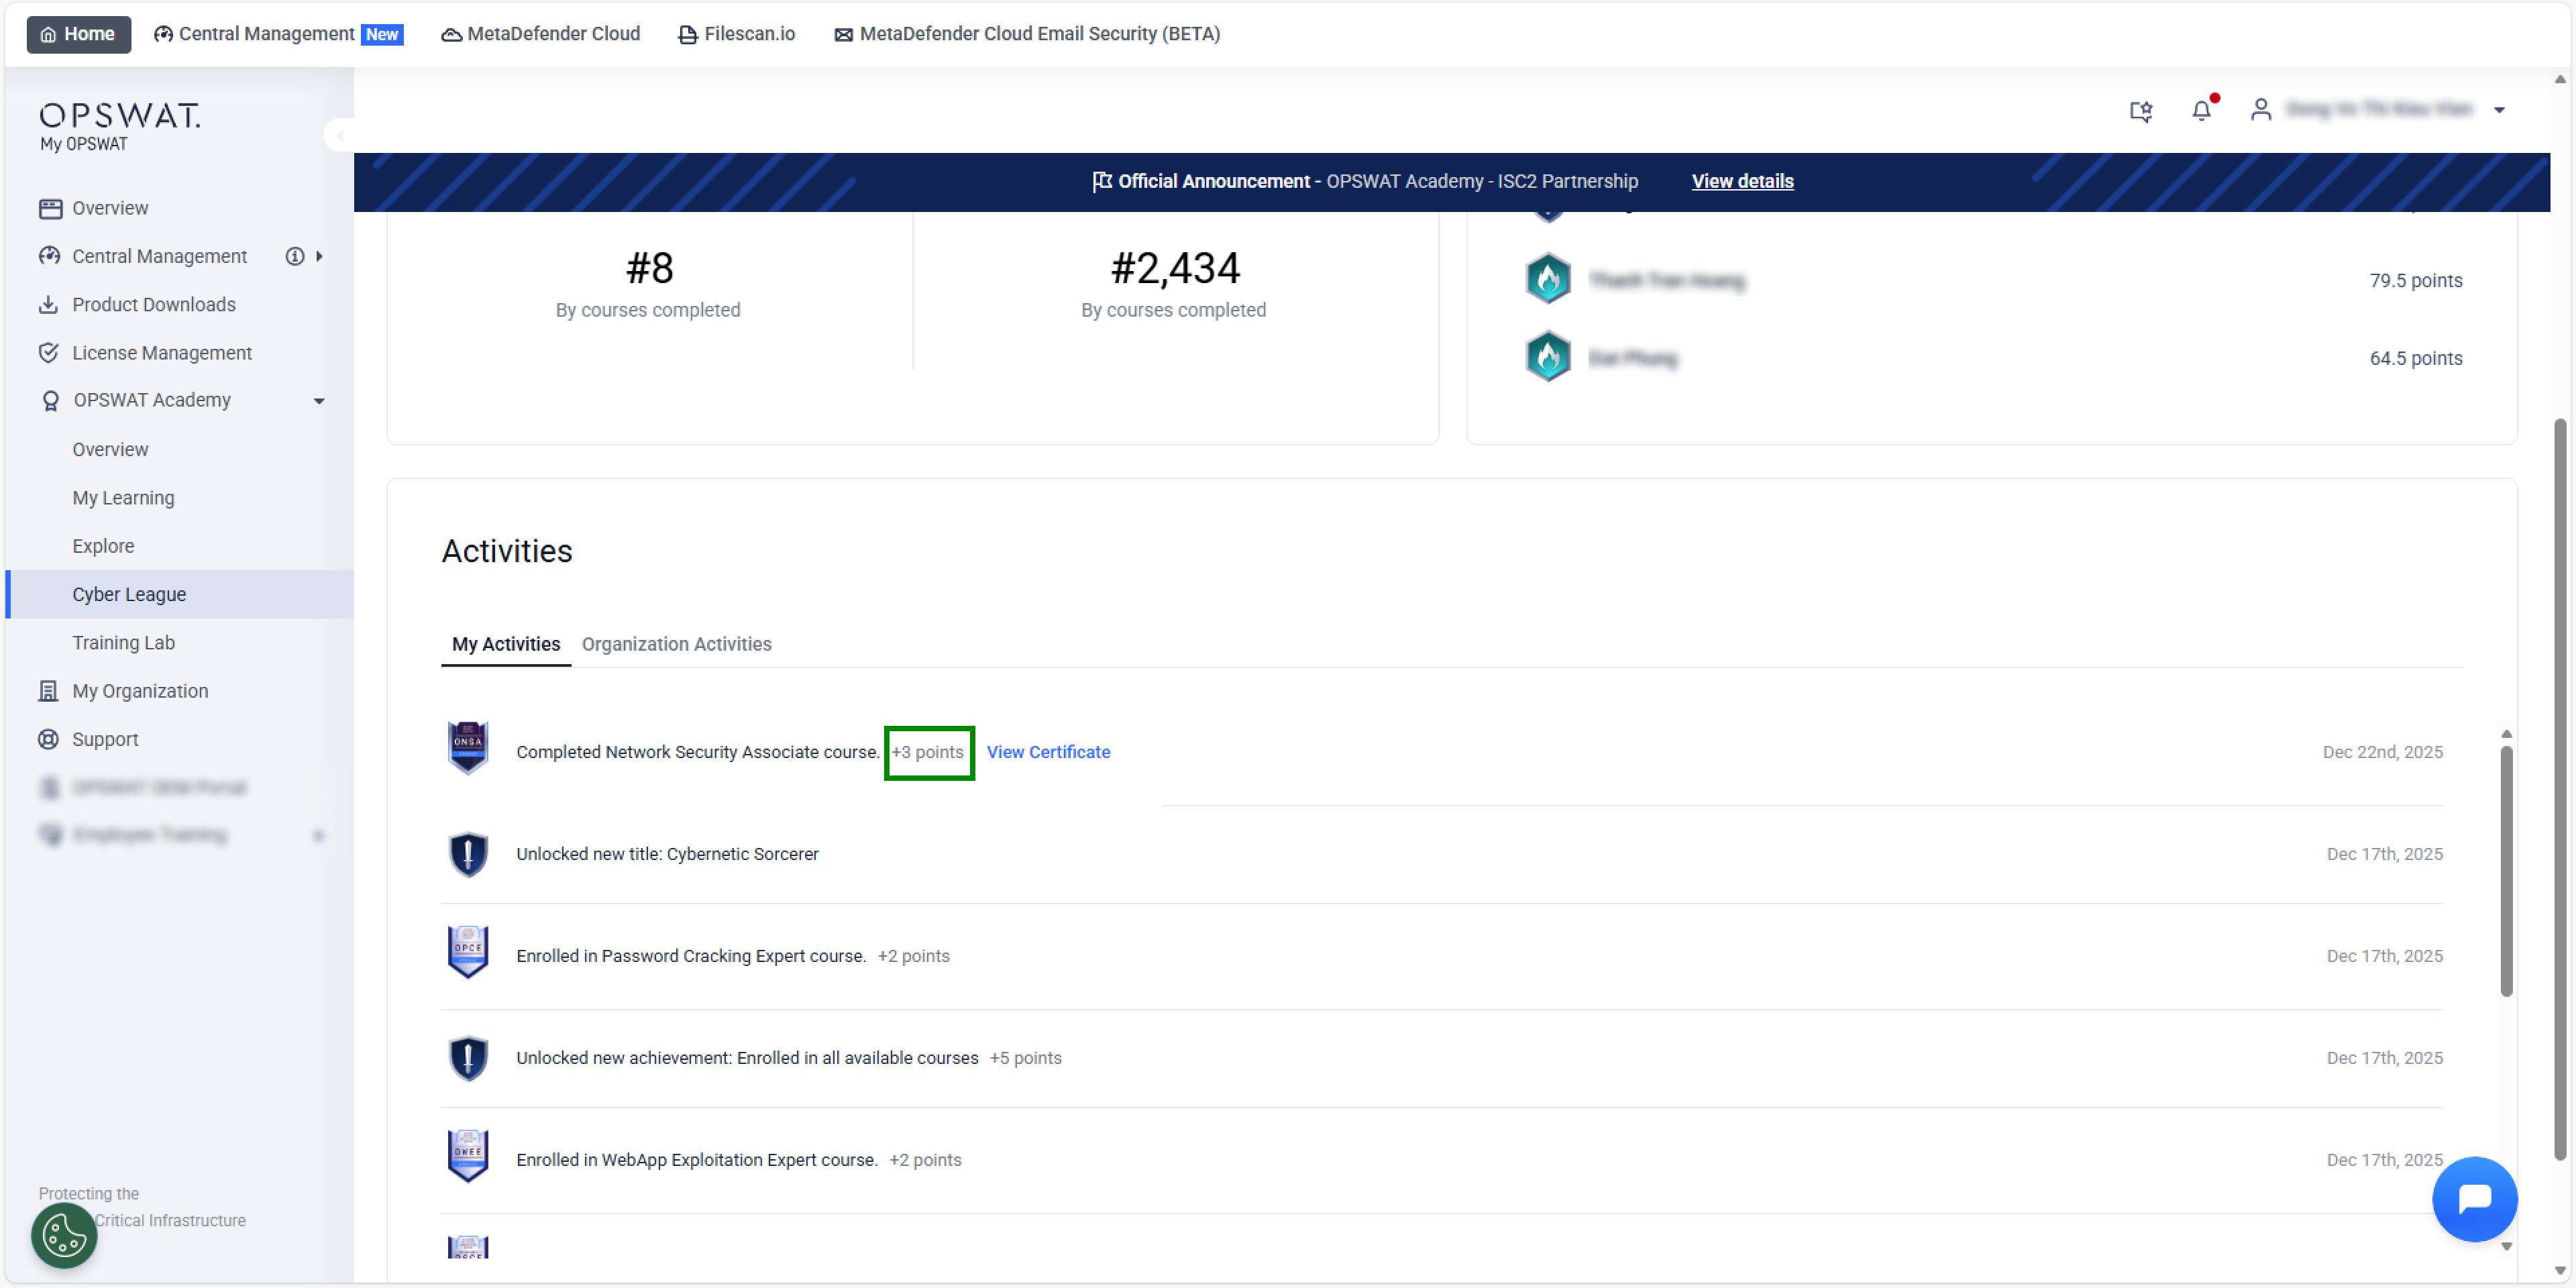
Task: Click the View Certificate link
Action: click(x=1047, y=752)
